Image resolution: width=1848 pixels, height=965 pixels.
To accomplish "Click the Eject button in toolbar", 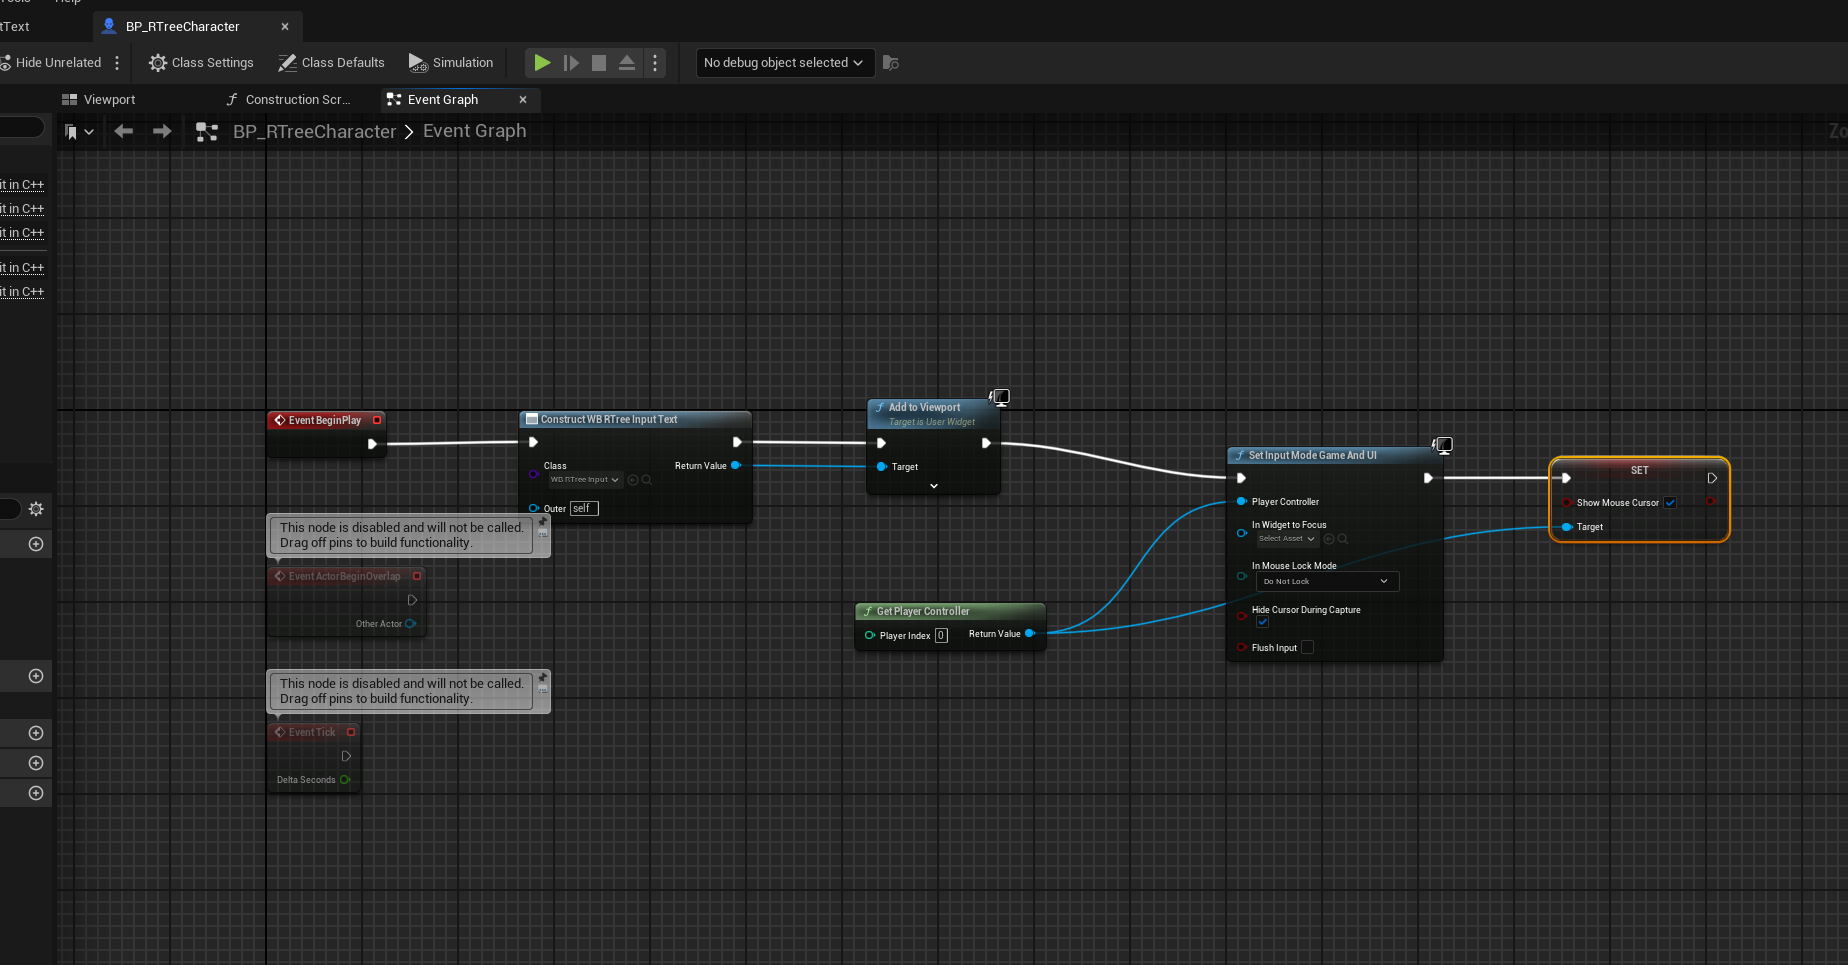I will tap(627, 63).
